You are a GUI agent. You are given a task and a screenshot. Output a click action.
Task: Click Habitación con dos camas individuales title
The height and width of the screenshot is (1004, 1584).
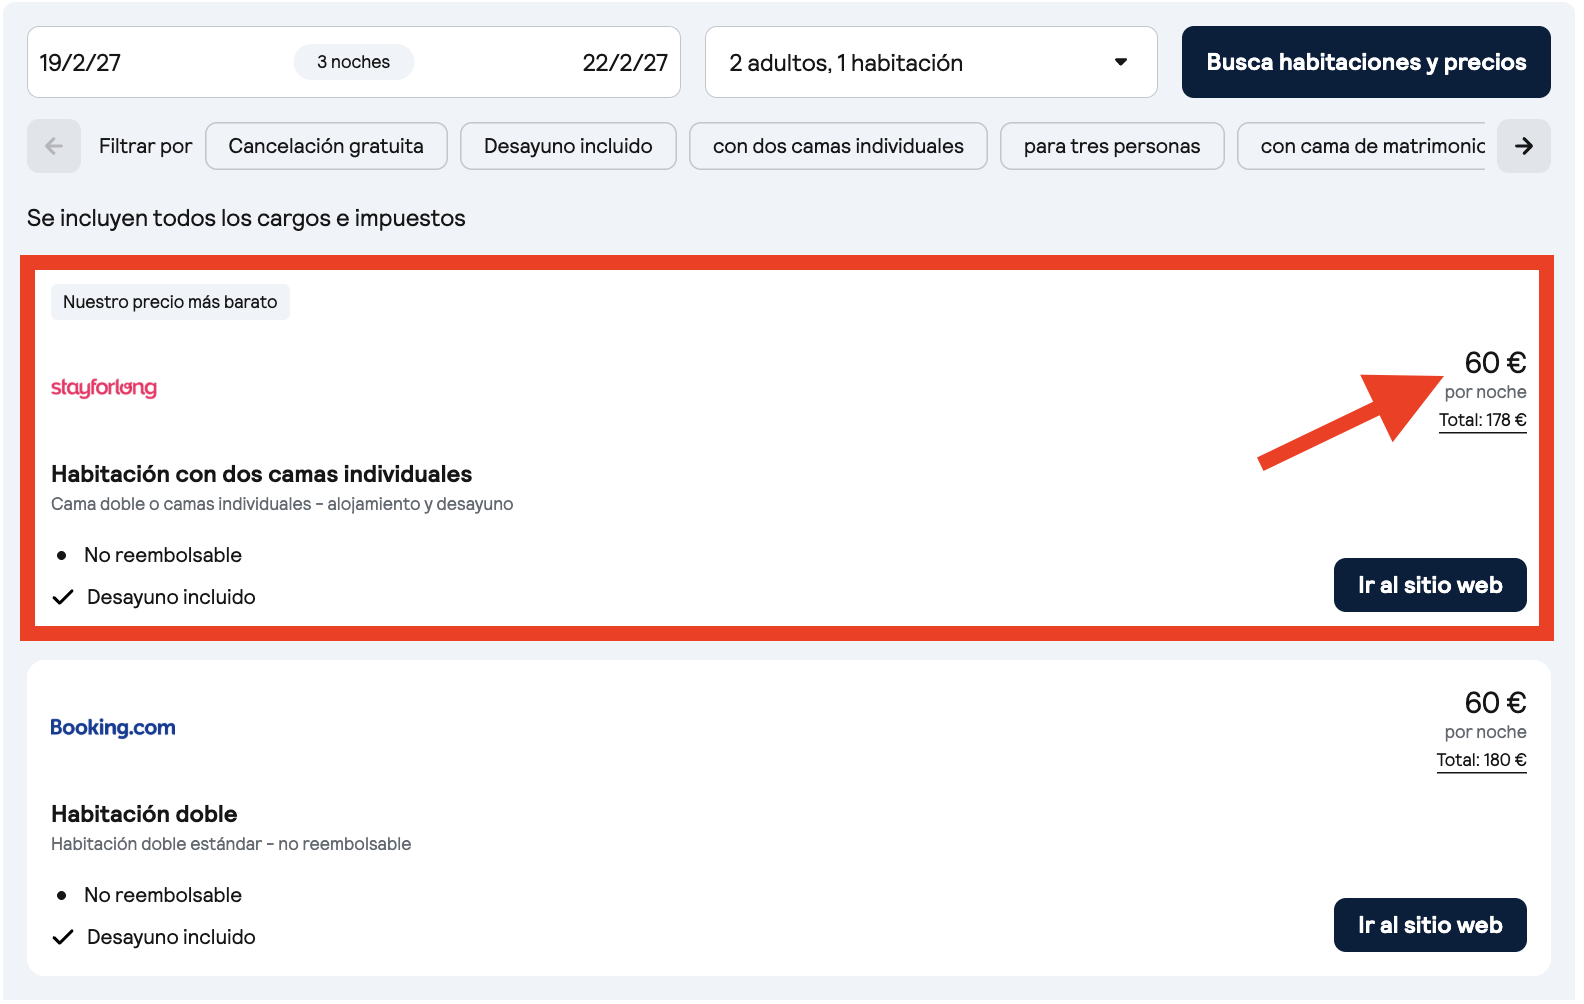pos(261,474)
